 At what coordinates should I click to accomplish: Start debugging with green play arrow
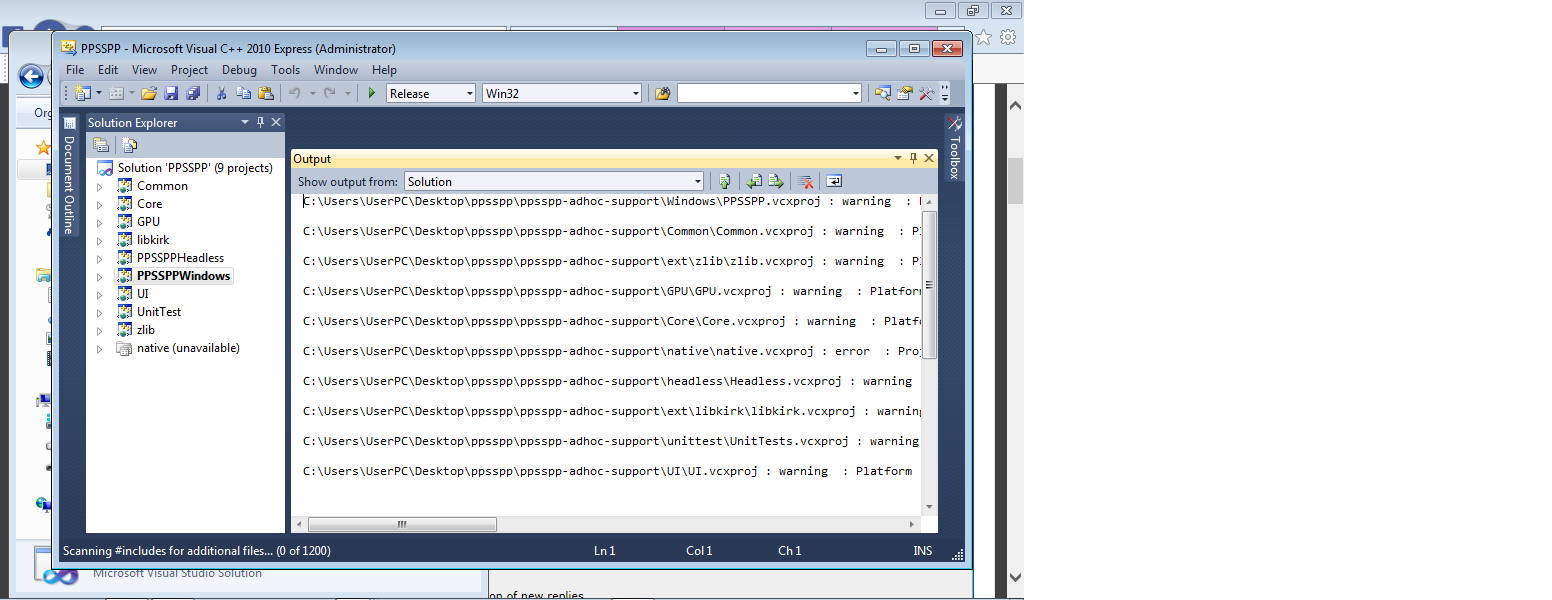[372, 93]
